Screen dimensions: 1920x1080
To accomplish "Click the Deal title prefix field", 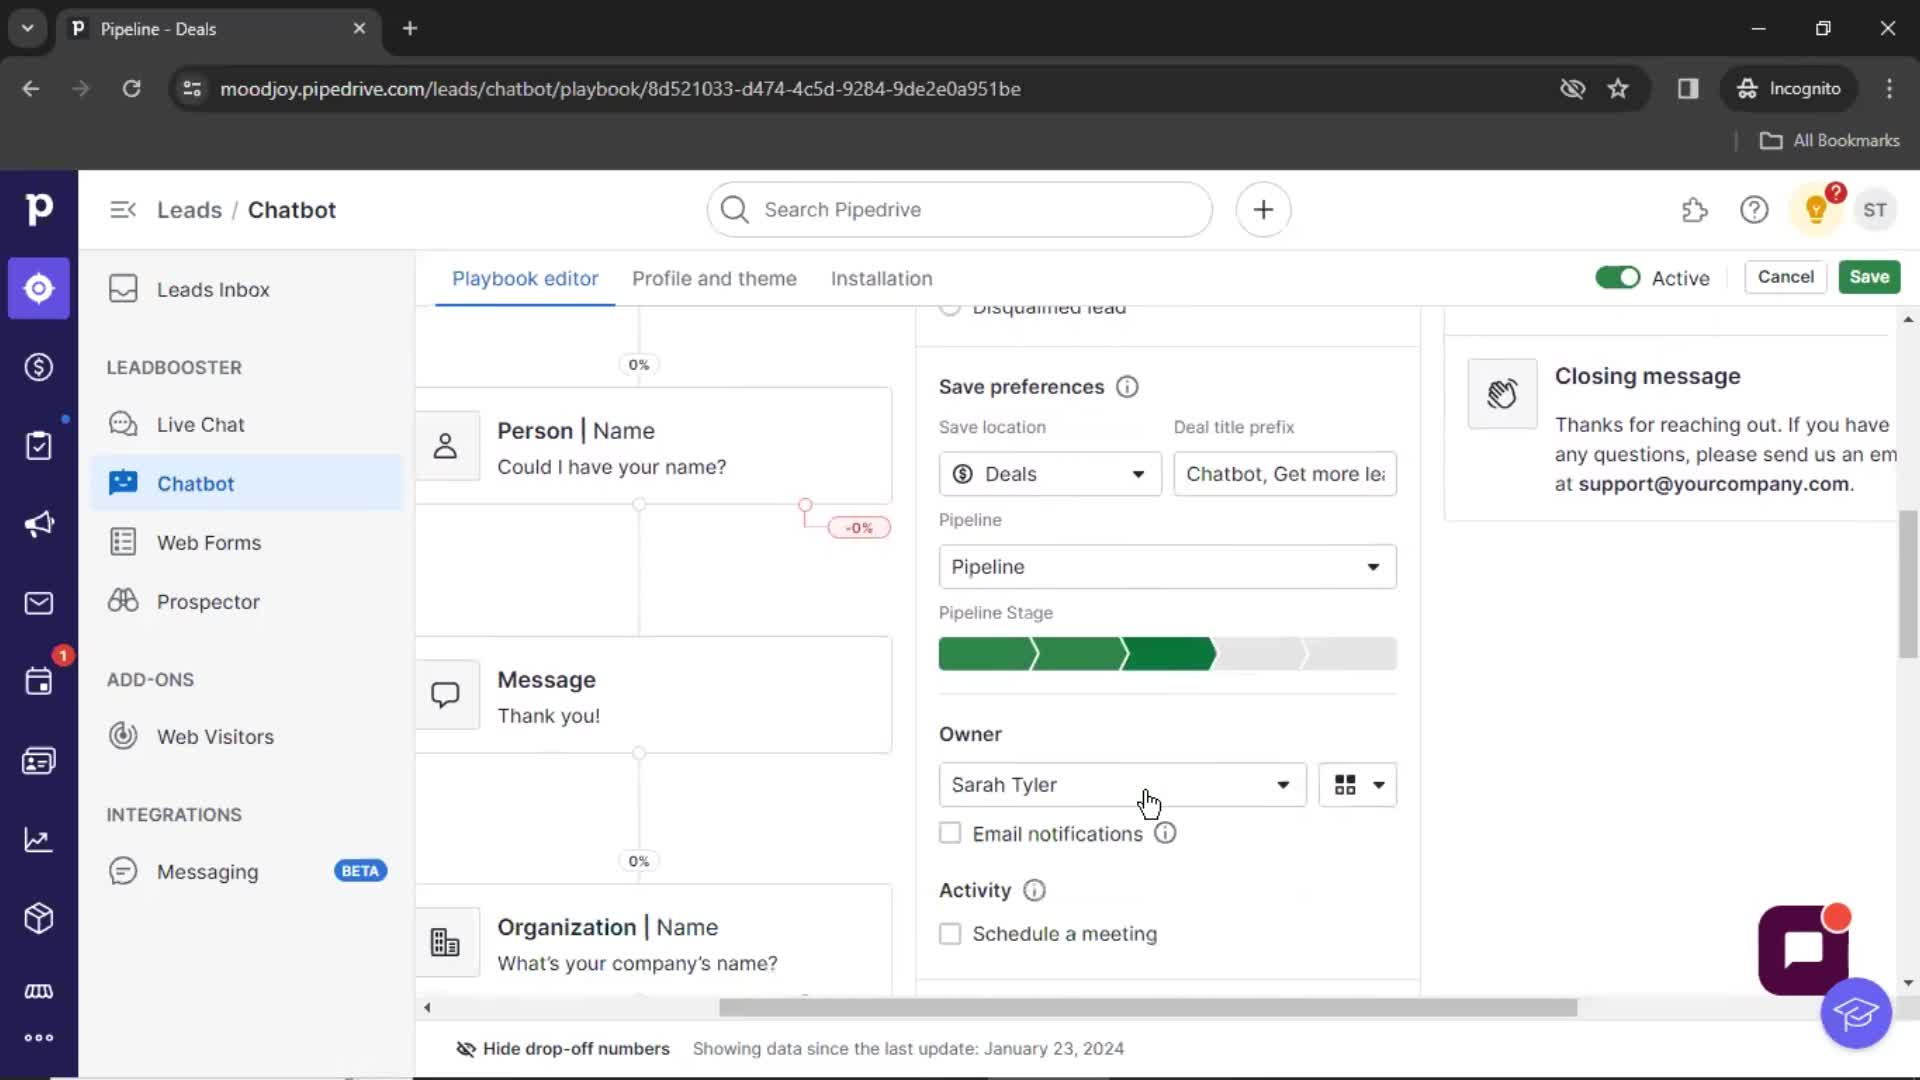I will [x=1285, y=474].
